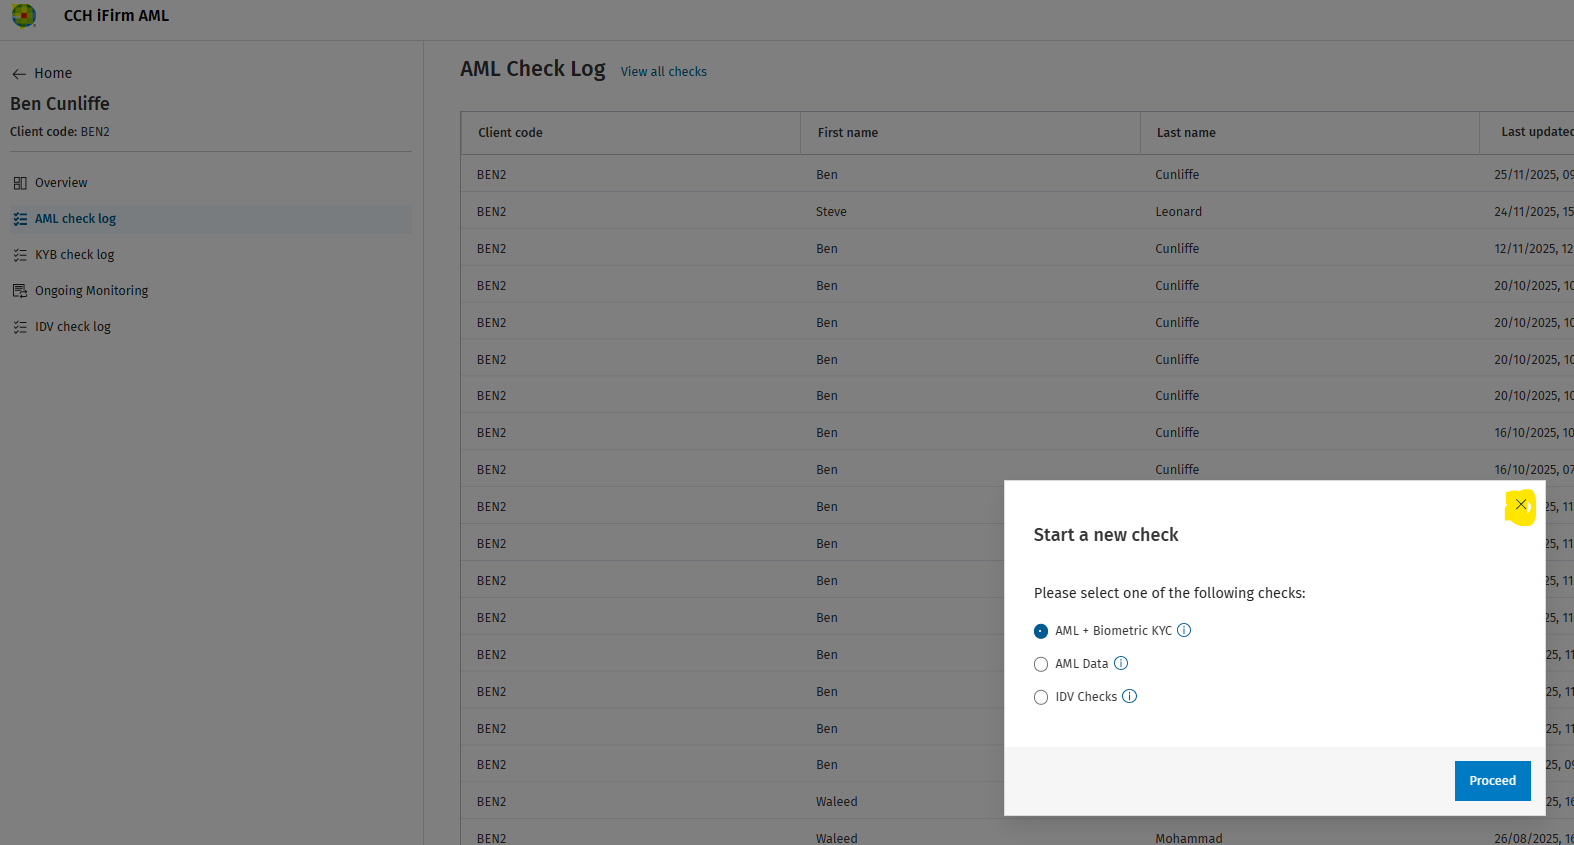Open the View all checks link

[x=663, y=72]
